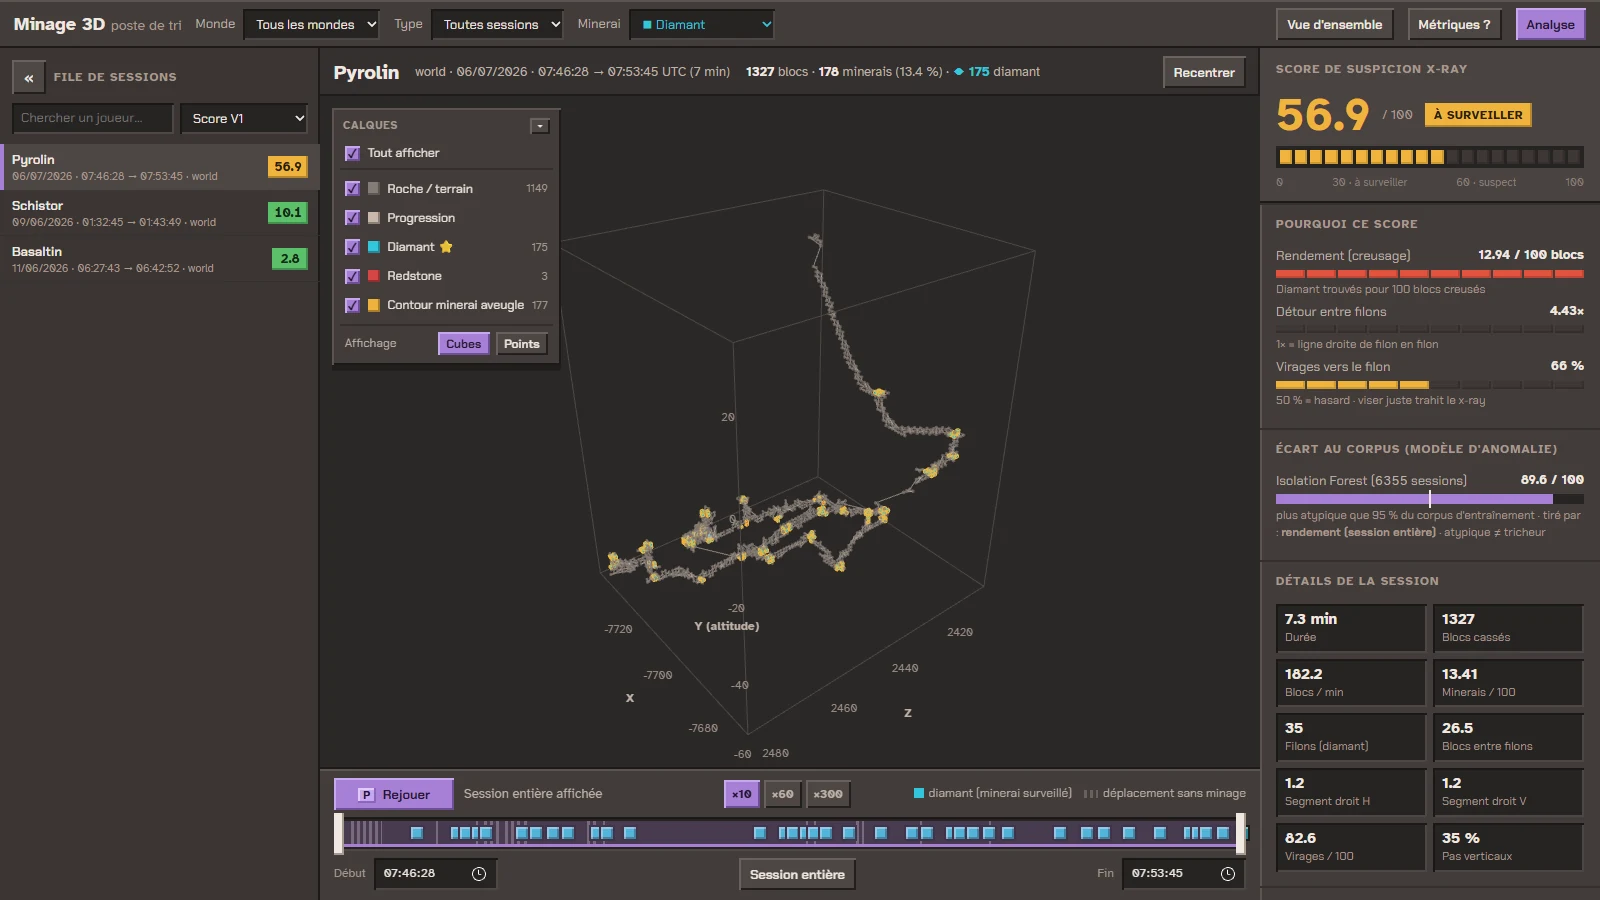The width and height of the screenshot is (1600, 900).
Task: Switch display to Cubes
Action: pos(463,344)
